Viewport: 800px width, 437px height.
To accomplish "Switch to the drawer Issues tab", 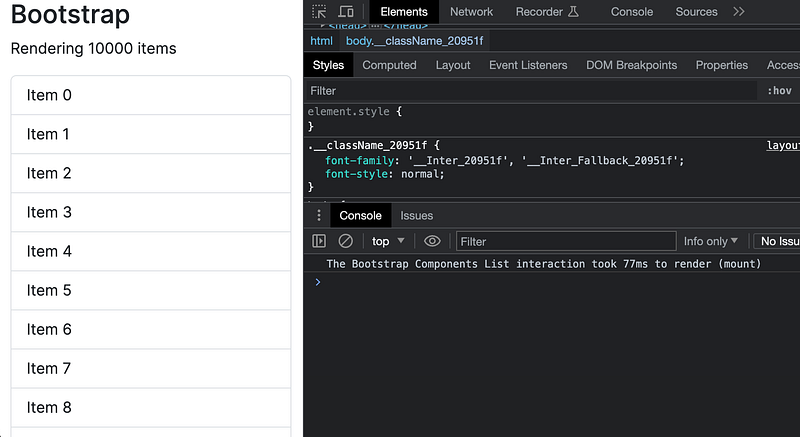I will 416,216.
